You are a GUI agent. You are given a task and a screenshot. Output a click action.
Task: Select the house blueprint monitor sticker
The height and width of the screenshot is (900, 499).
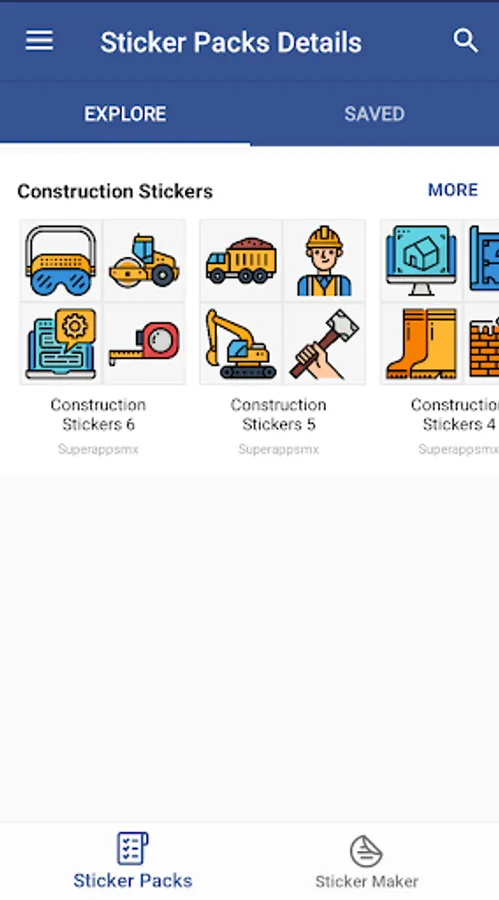pos(421,260)
